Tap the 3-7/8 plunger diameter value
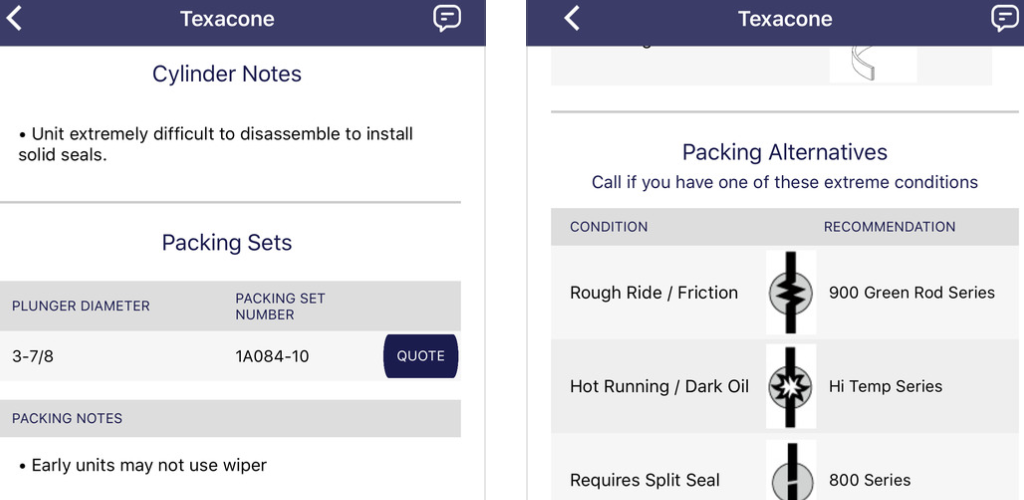The height and width of the screenshot is (500, 1024). [x=33, y=356]
